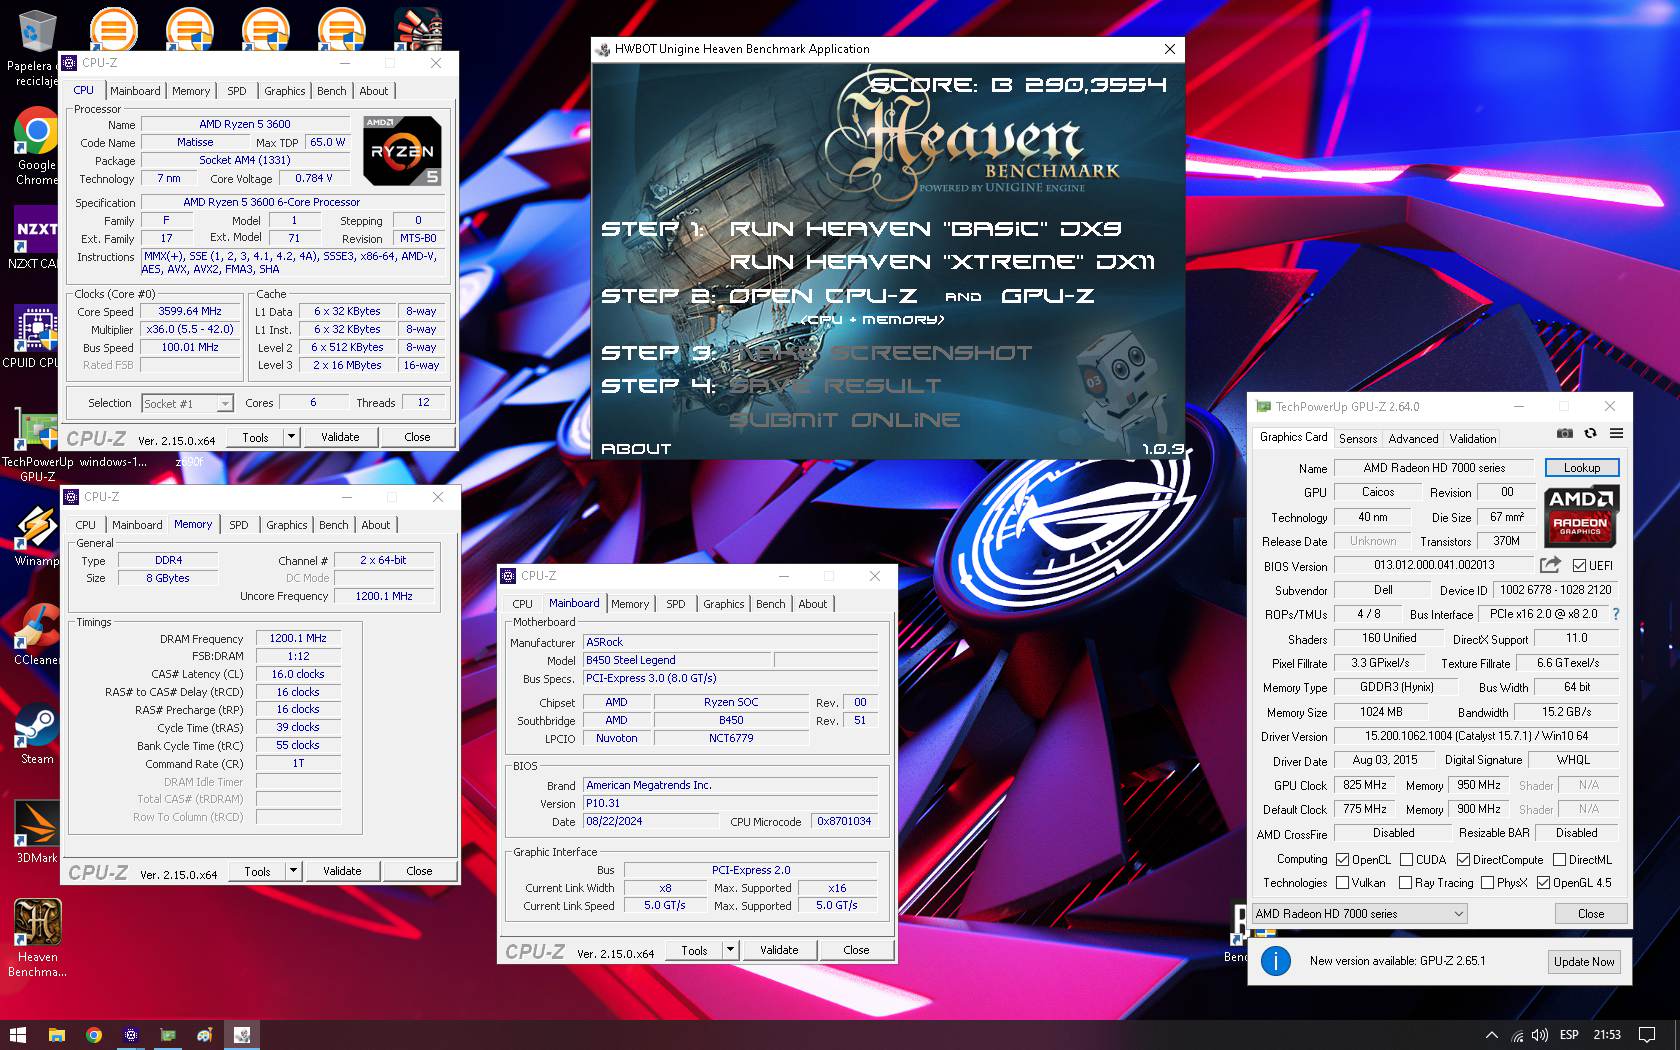Click Update Now for GPU-Z 2.65.1

click(1584, 961)
